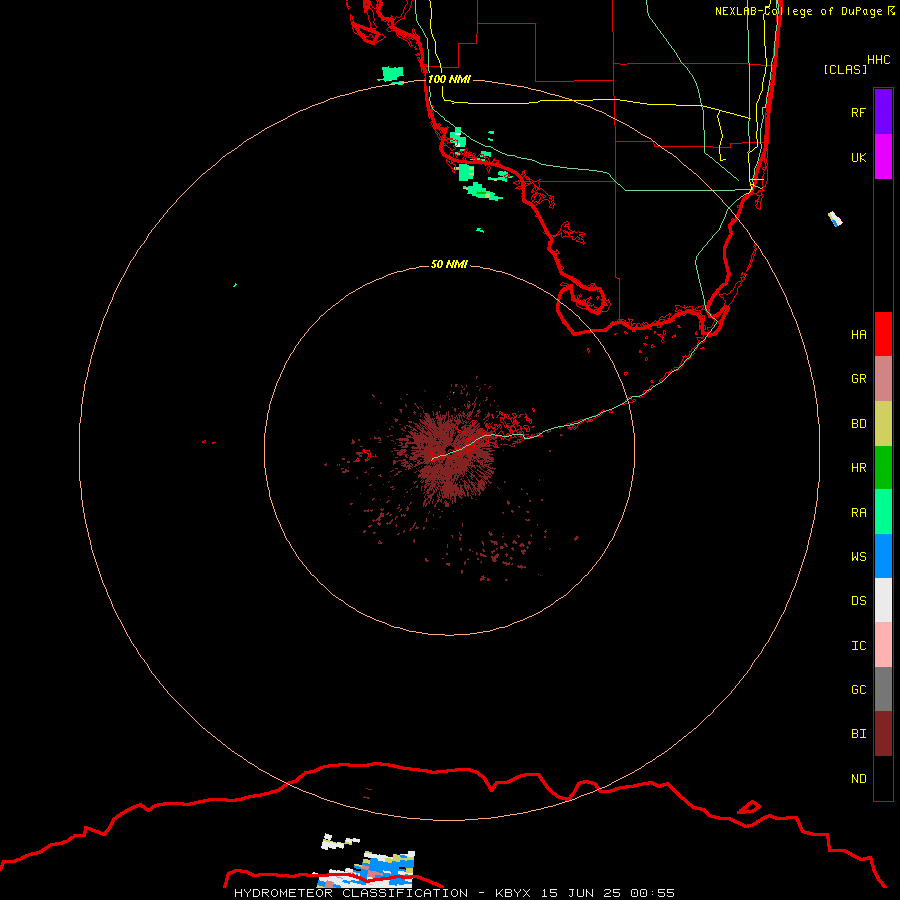Image resolution: width=900 pixels, height=900 pixels.
Task: Click the 'DS' legend label
Action: [x=859, y=600]
